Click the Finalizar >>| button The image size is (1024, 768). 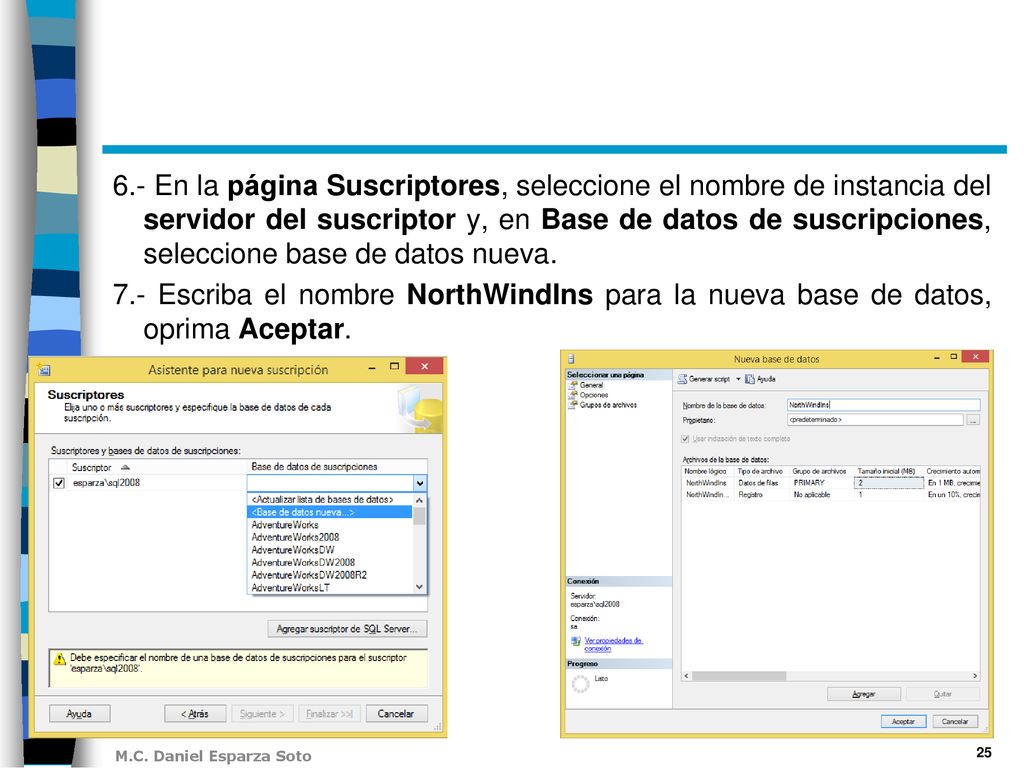[329, 714]
